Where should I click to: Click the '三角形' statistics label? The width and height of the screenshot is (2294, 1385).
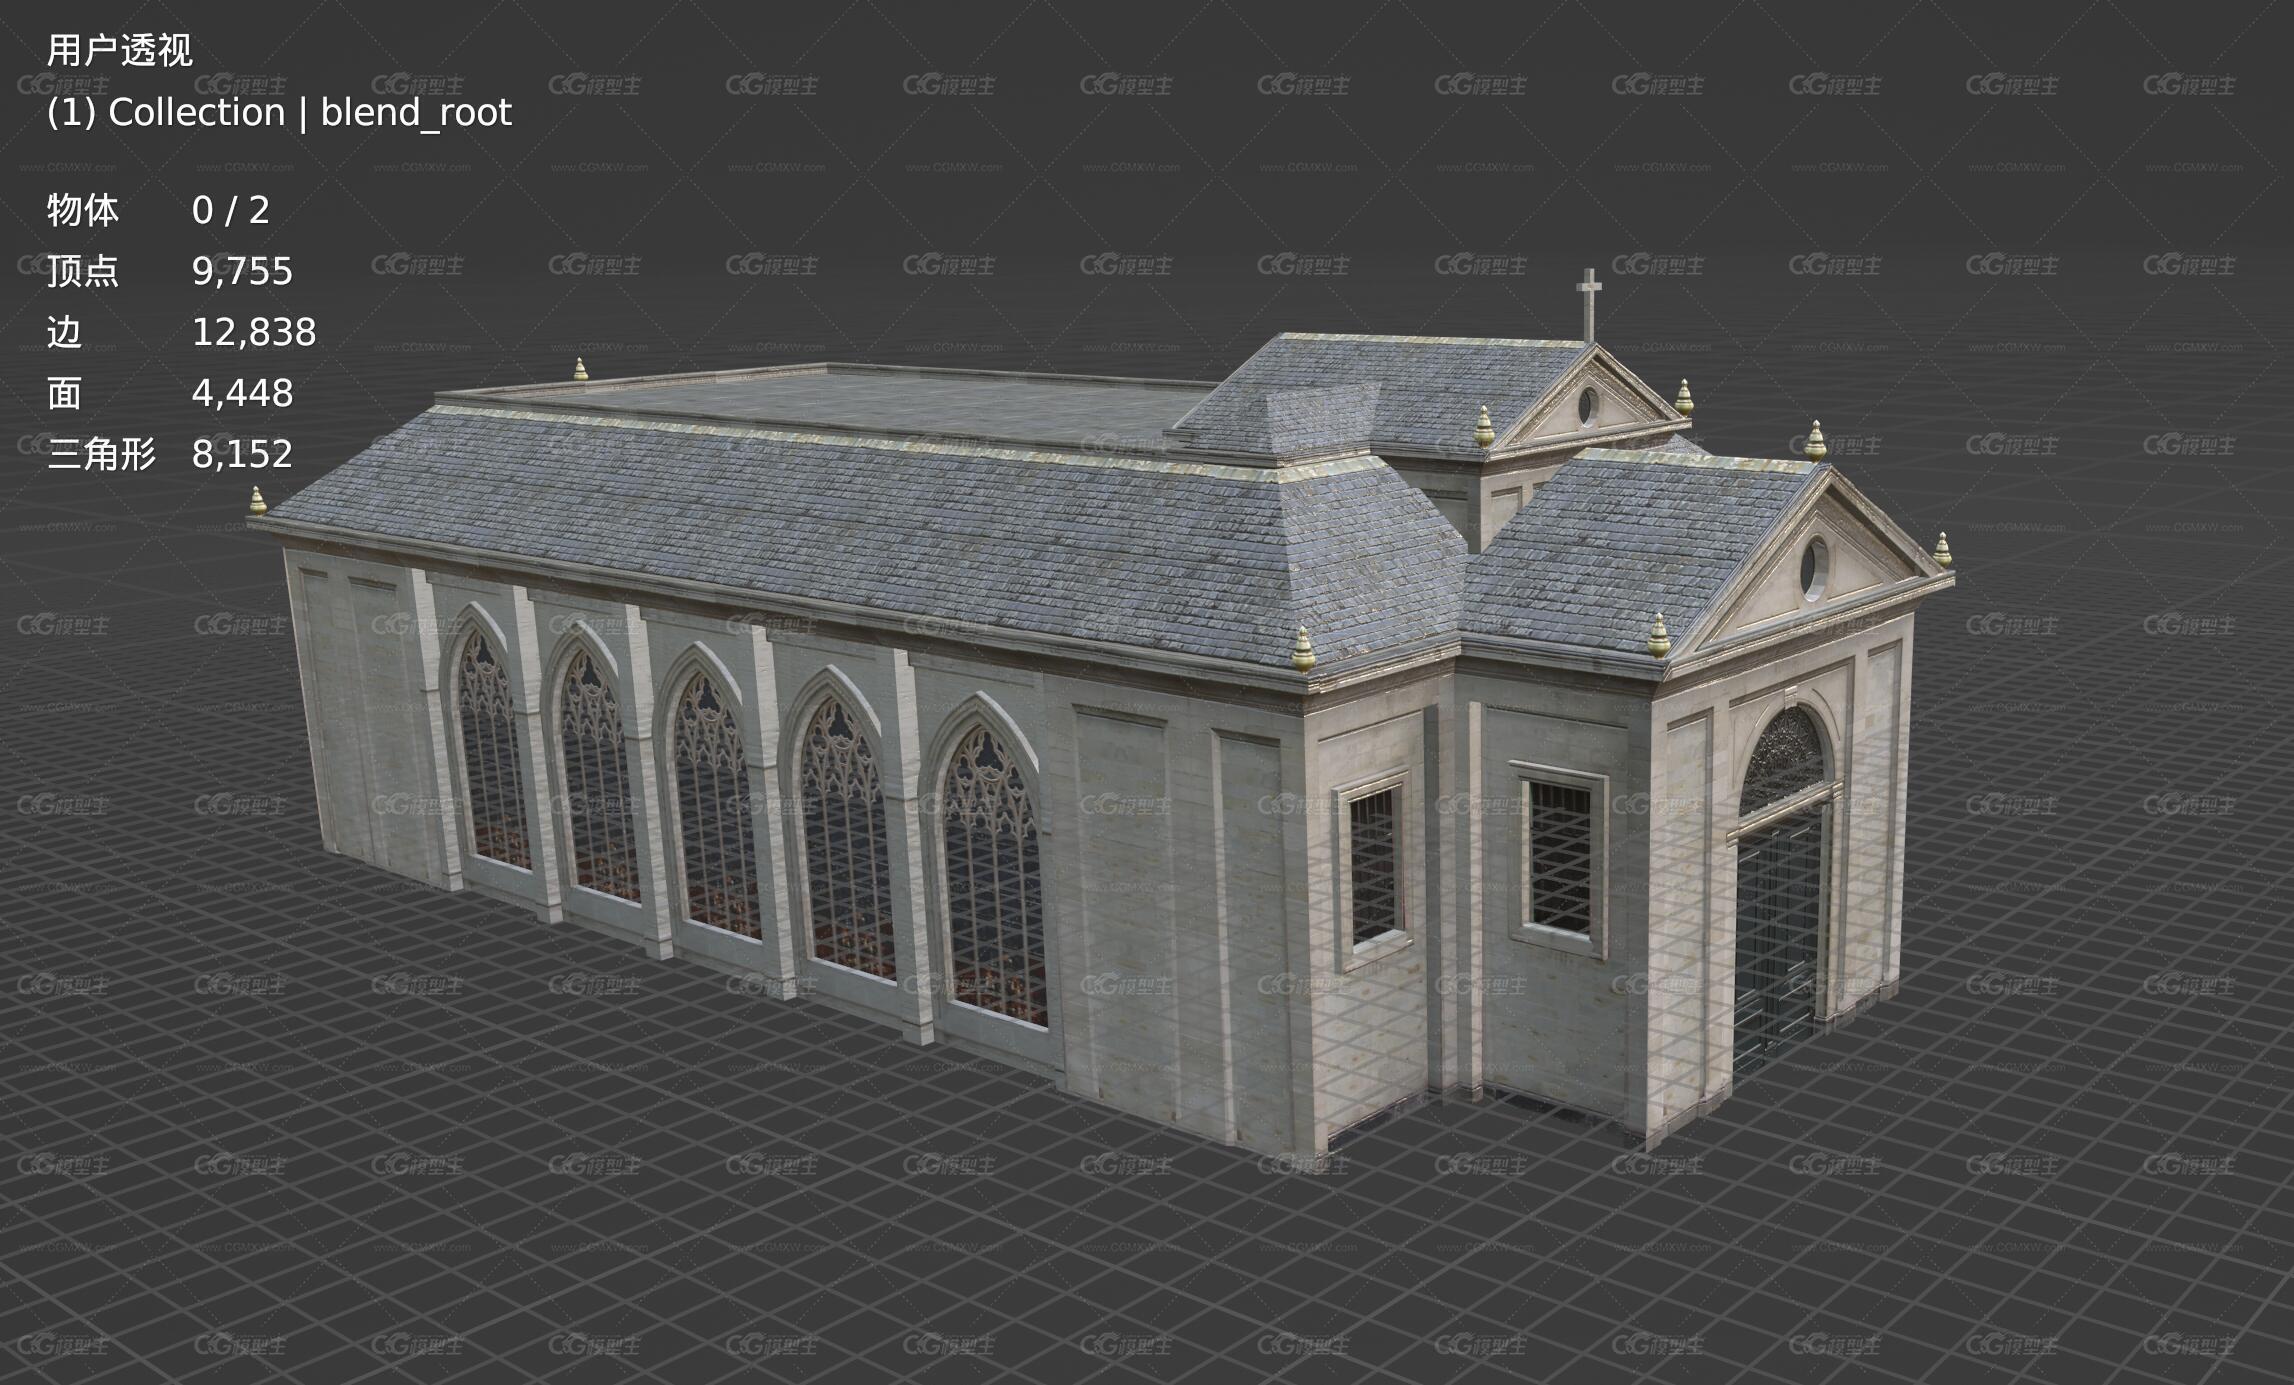[101, 454]
